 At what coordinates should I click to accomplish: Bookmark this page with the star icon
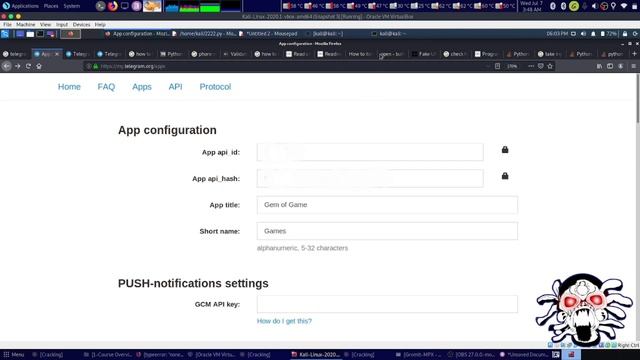550,66
